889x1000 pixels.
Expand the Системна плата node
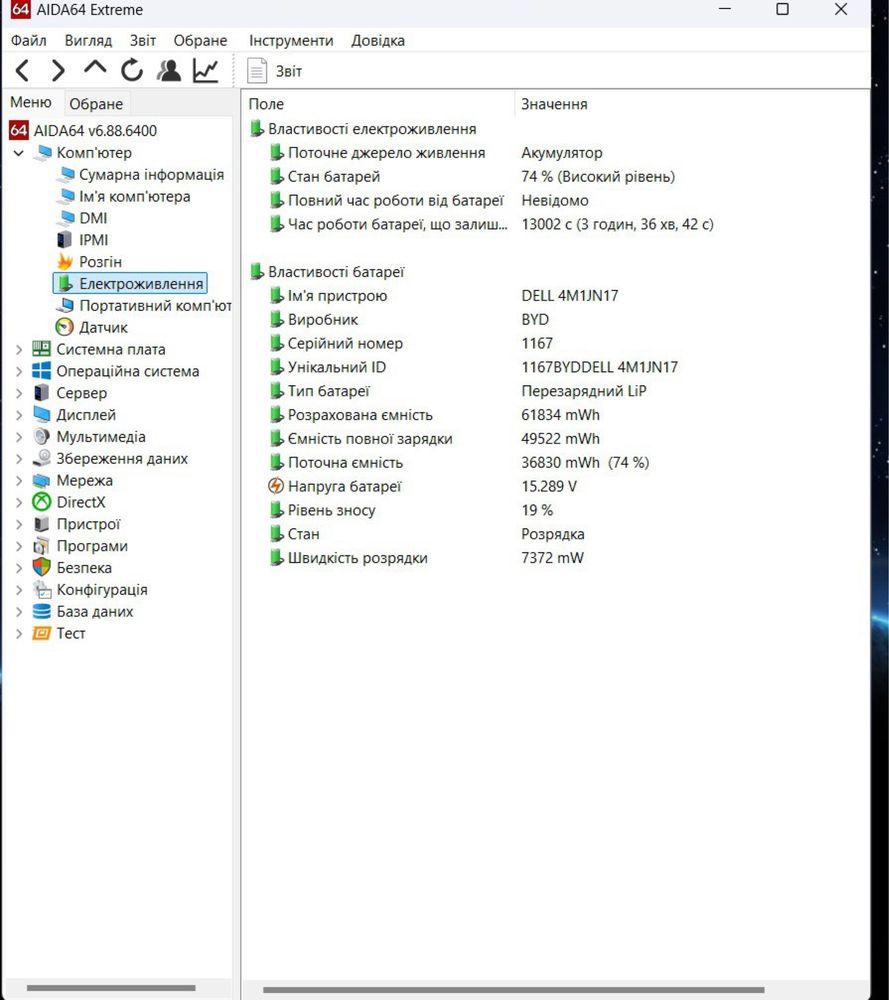click(x=18, y=349)
